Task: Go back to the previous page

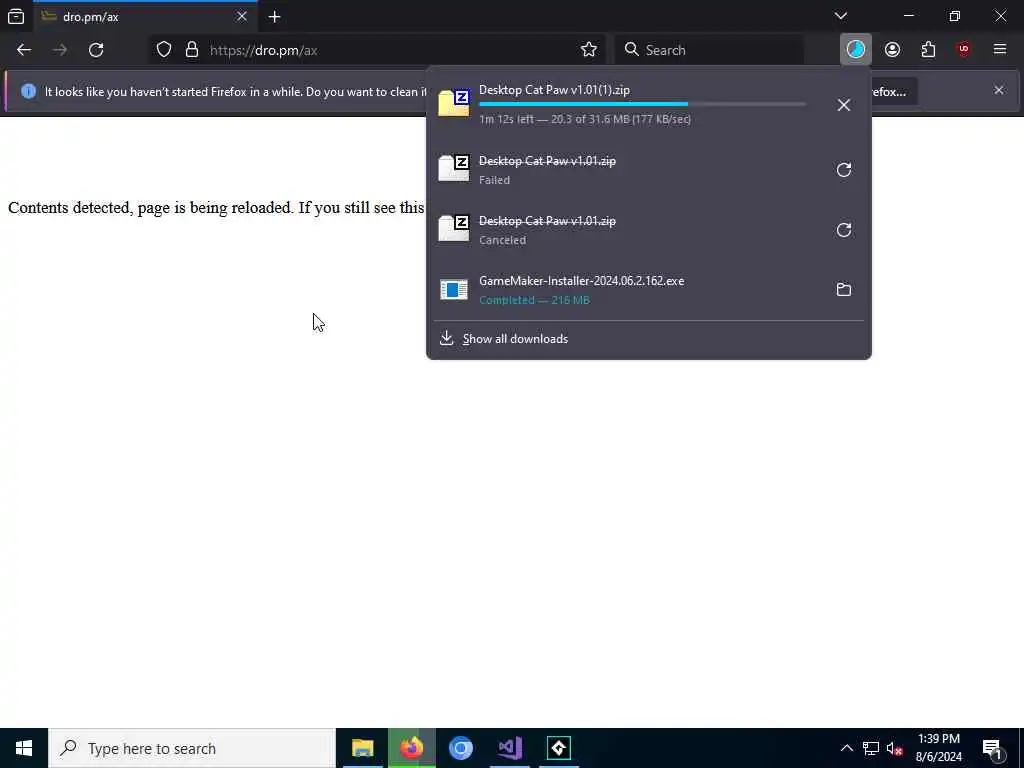Action: (24, 50)
